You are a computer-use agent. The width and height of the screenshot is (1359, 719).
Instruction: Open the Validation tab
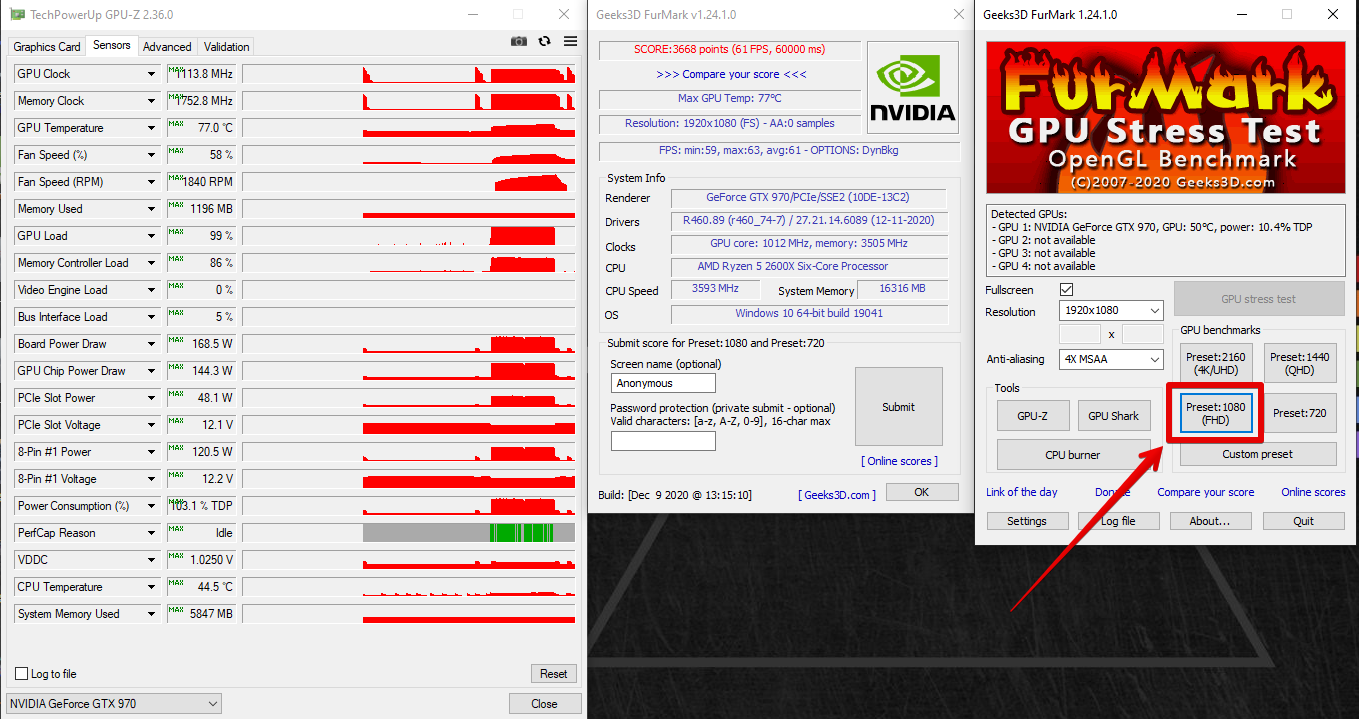click(x=226, y=46)
